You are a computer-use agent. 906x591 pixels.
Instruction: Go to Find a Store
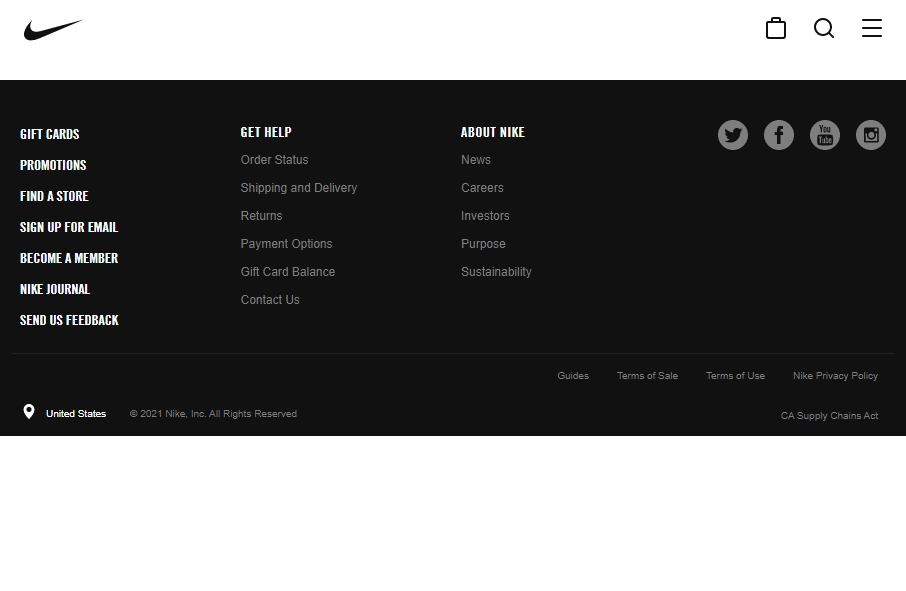(x=54, y=196)
